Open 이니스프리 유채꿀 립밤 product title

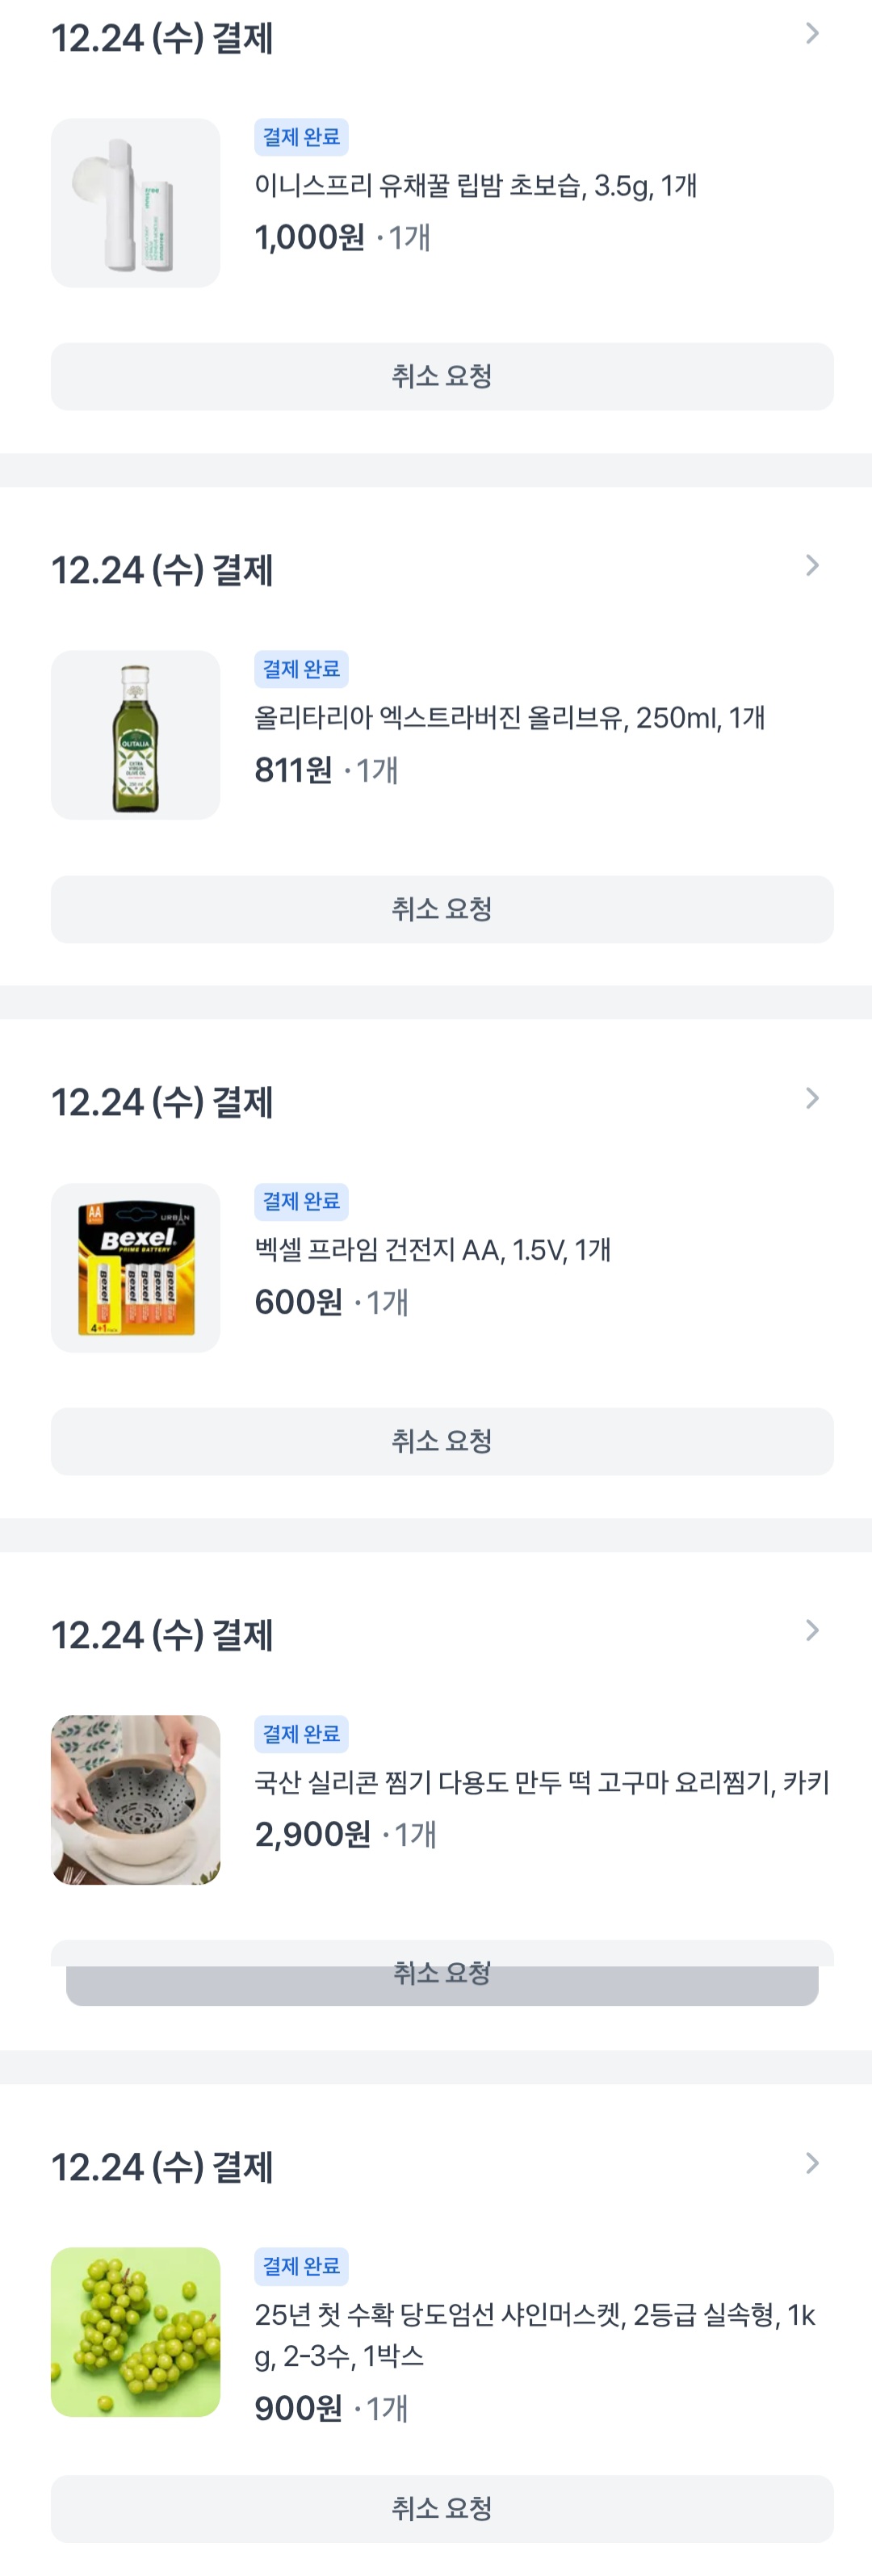coord(475,186)
